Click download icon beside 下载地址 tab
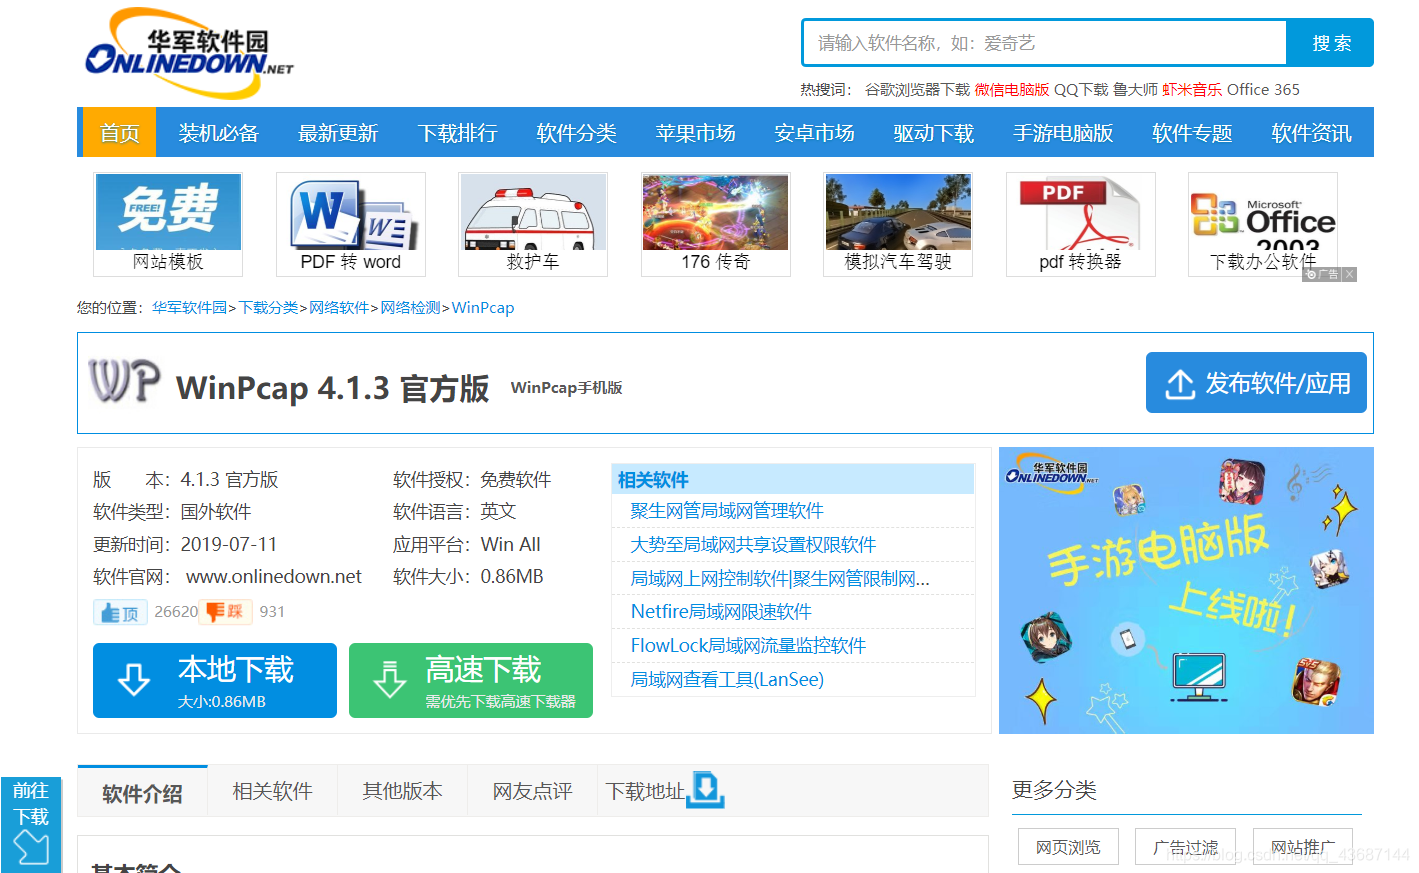Screen dimensions: 1419x873 (706, 790)
